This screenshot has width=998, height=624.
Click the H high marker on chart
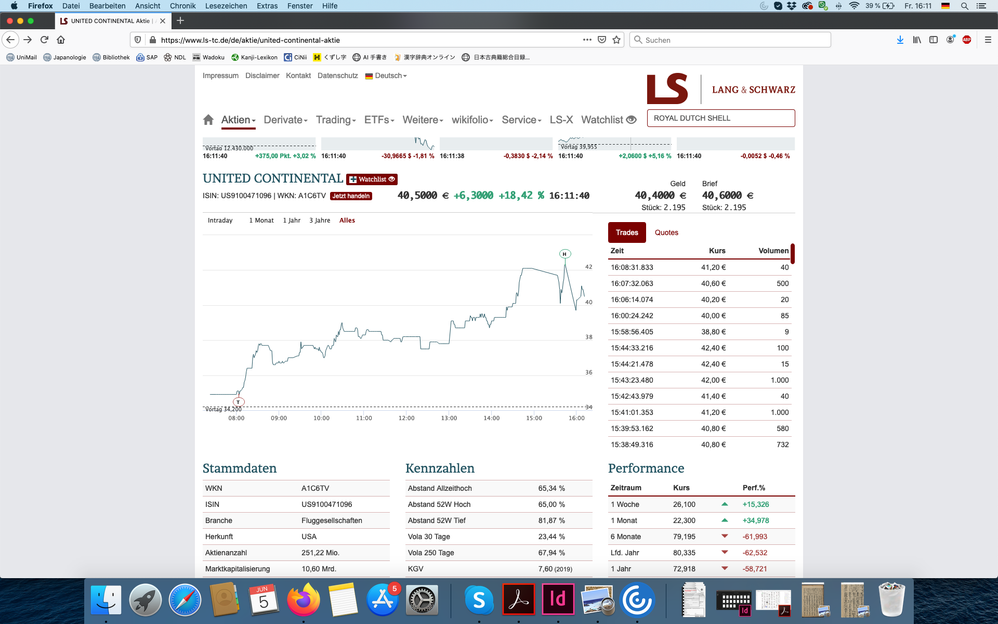[x=565, y=254]
